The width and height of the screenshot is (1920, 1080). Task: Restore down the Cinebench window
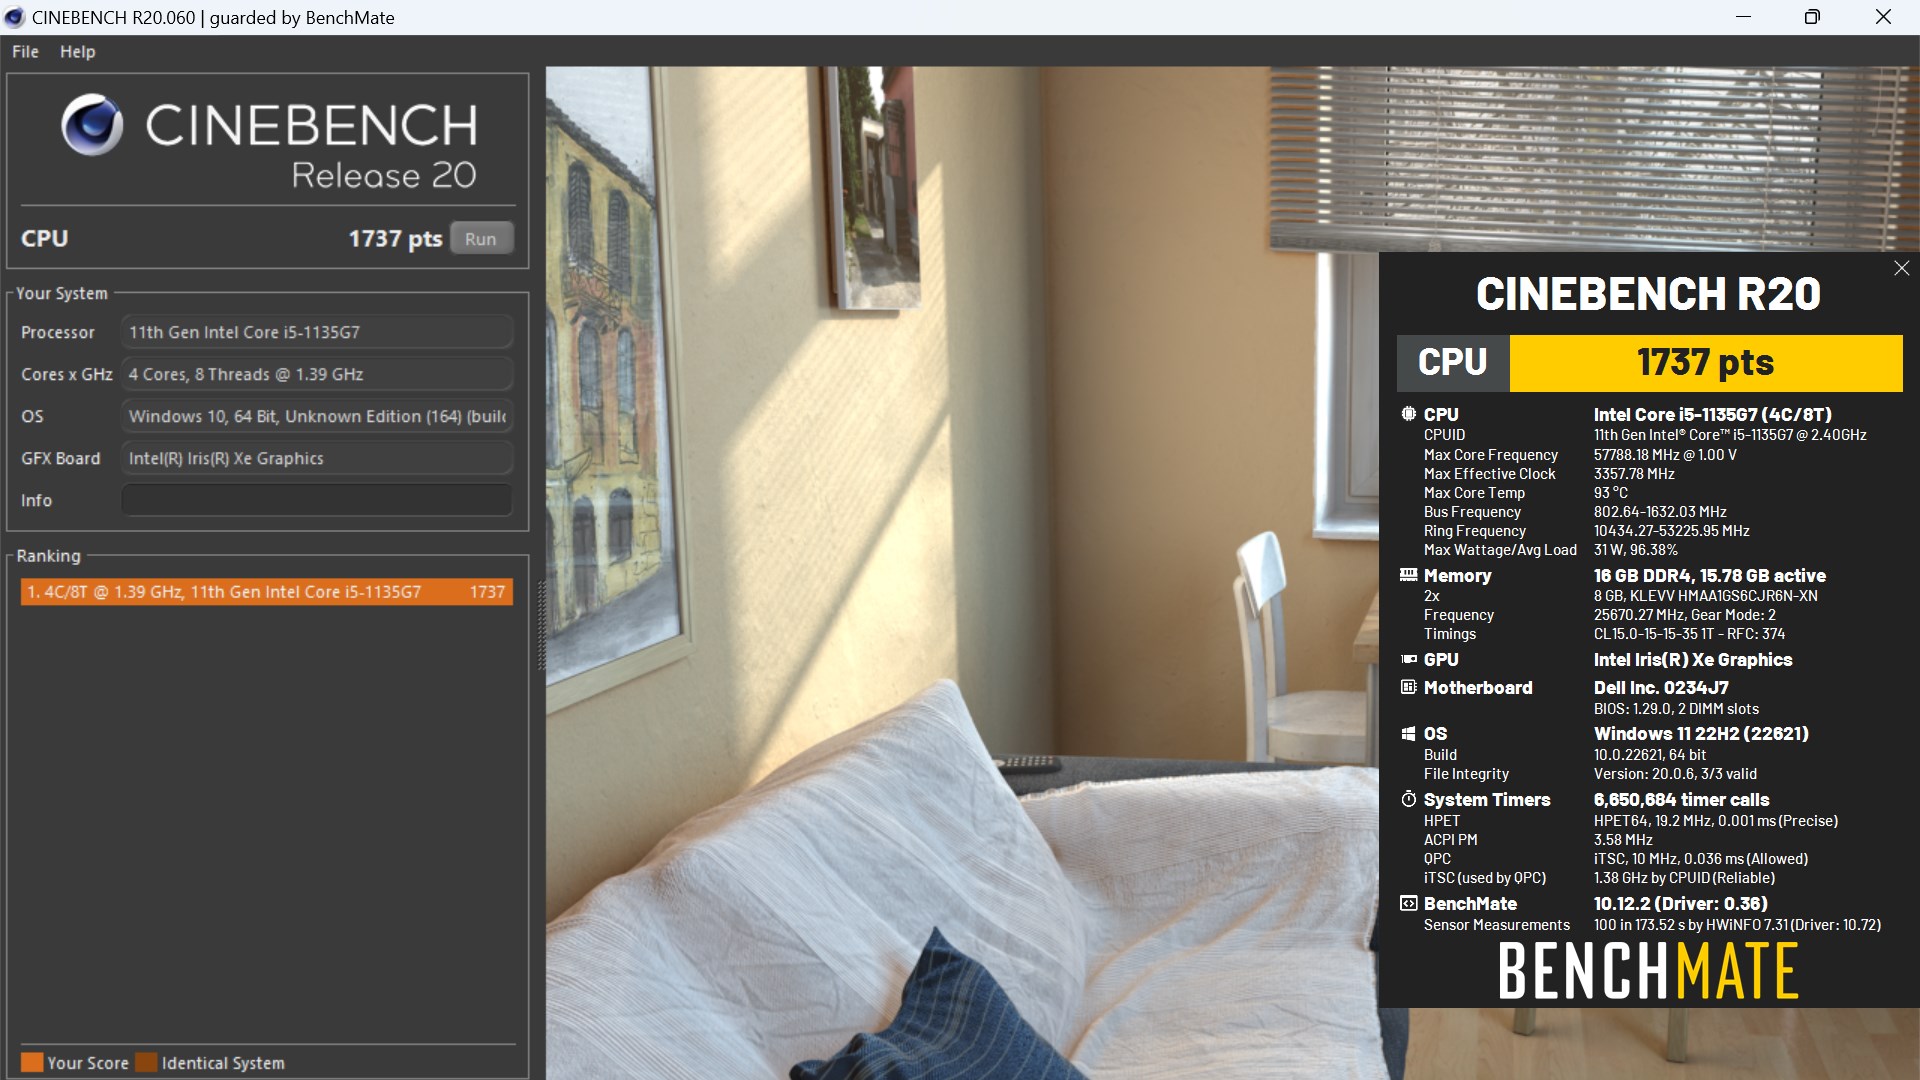tap(1812, 17)
